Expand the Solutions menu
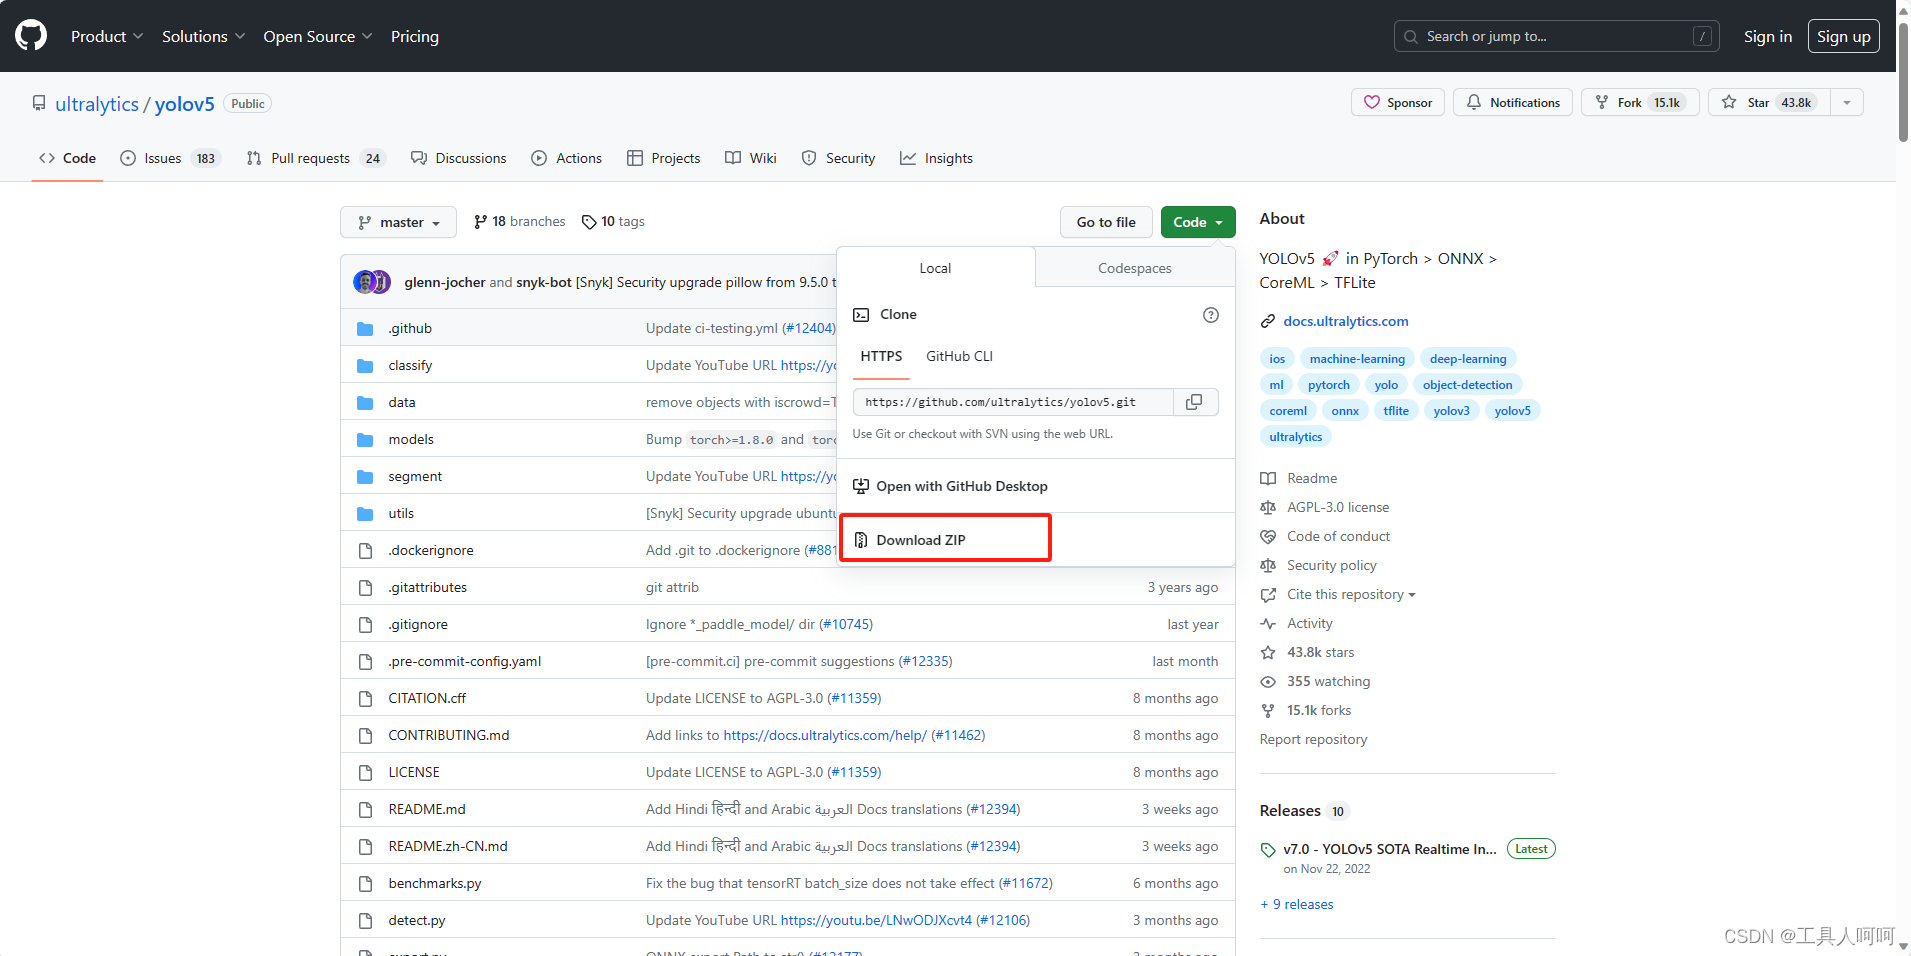The height and width of the screenshot is (956, 1911). (x=203, y=37)
